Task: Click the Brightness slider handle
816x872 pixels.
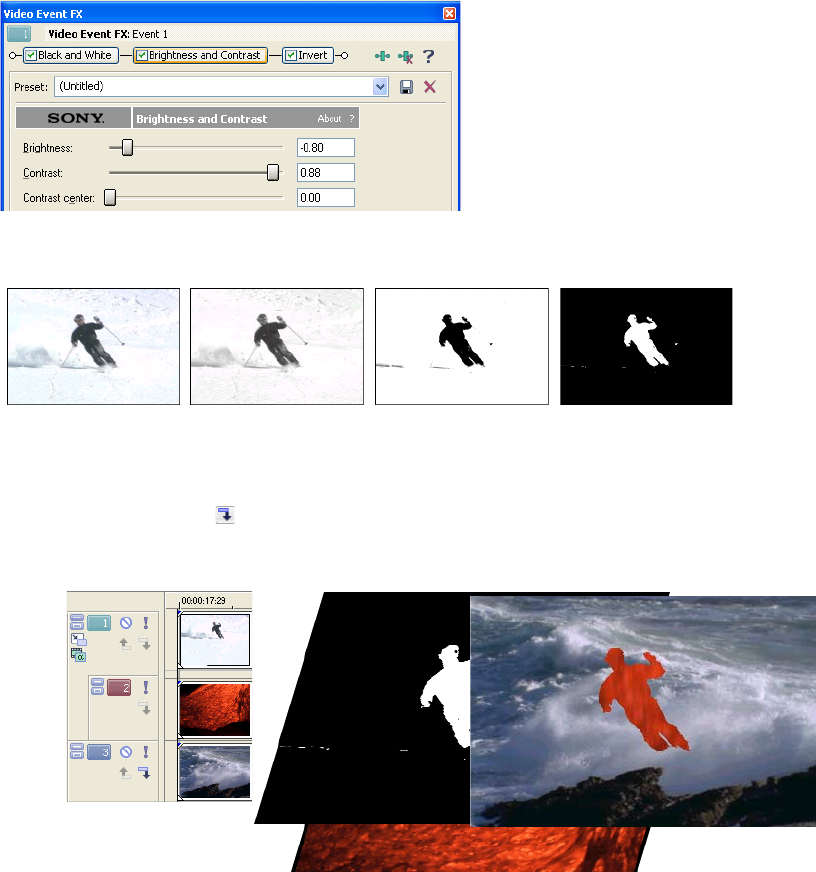Action: click(x=127, y=147)
